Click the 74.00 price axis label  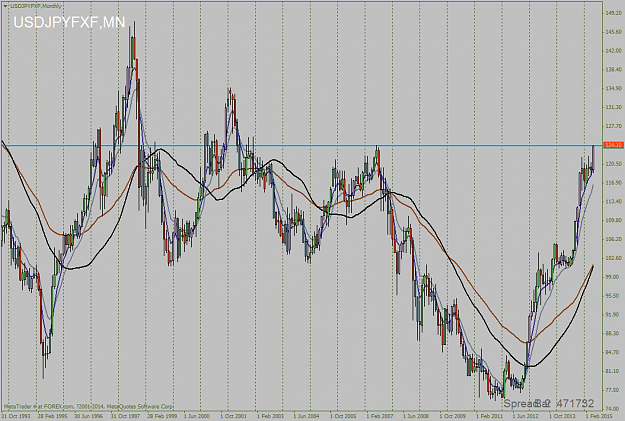click(x=614, y=409)
